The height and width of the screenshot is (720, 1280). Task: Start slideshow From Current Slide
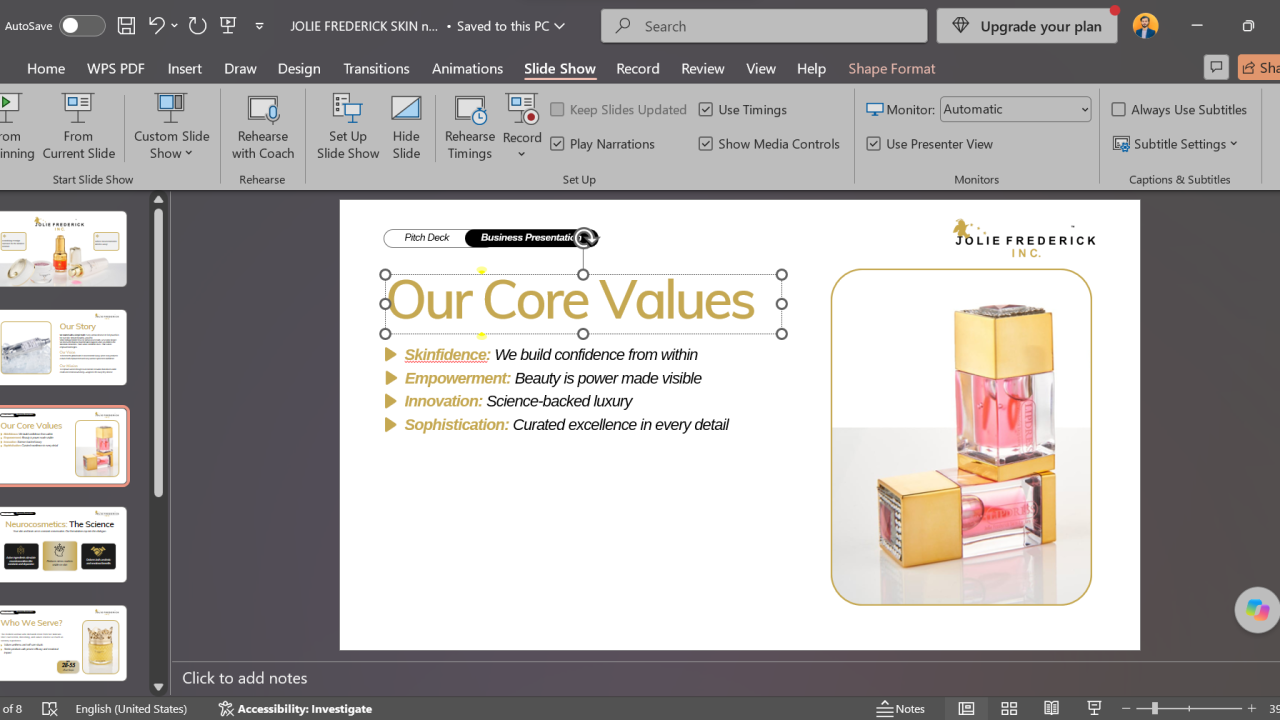(78, 126)
